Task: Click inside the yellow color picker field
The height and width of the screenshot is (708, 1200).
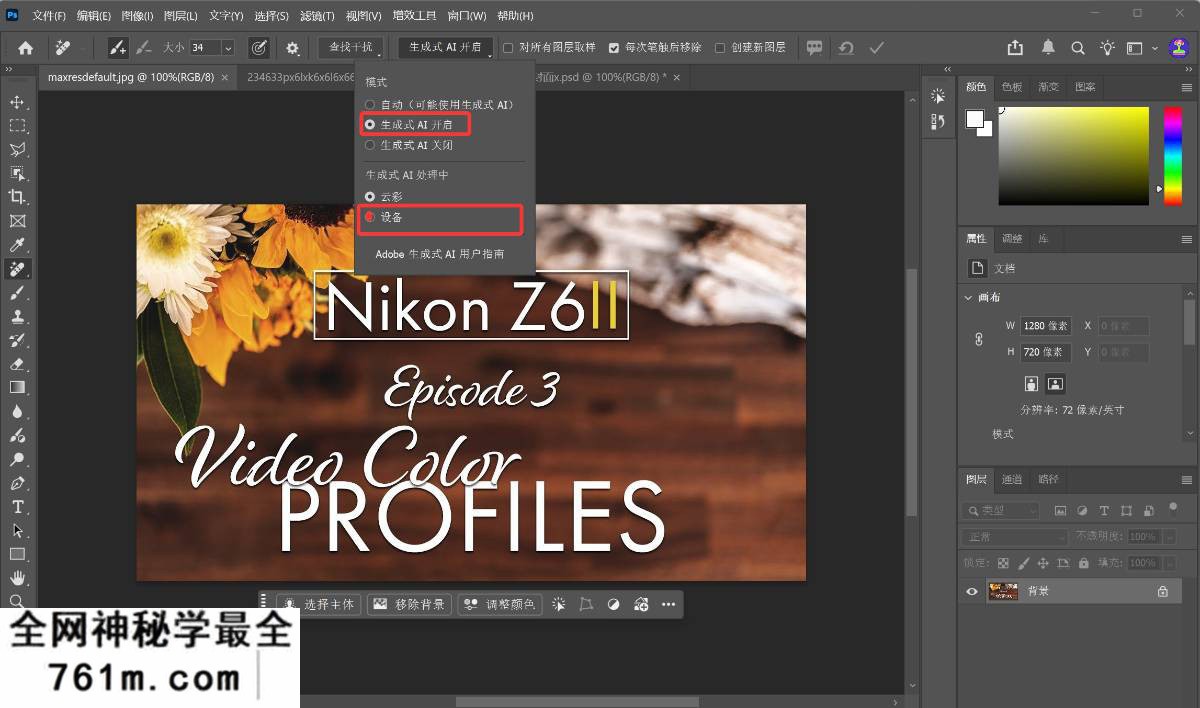Action: [1074, 156]
